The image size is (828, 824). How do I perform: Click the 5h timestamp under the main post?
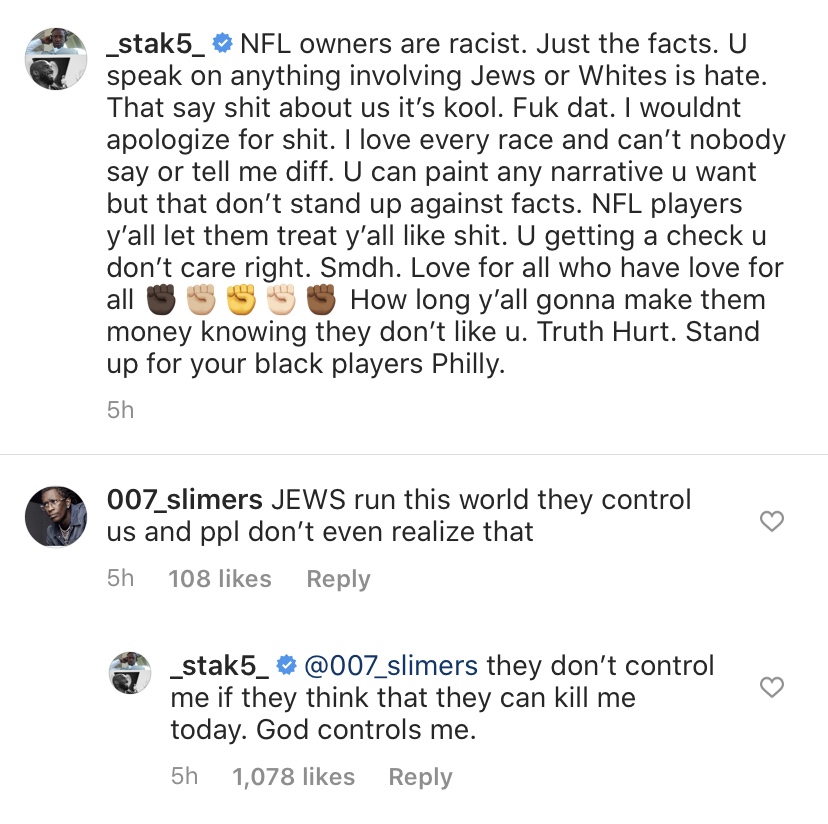tap(120, 410)
